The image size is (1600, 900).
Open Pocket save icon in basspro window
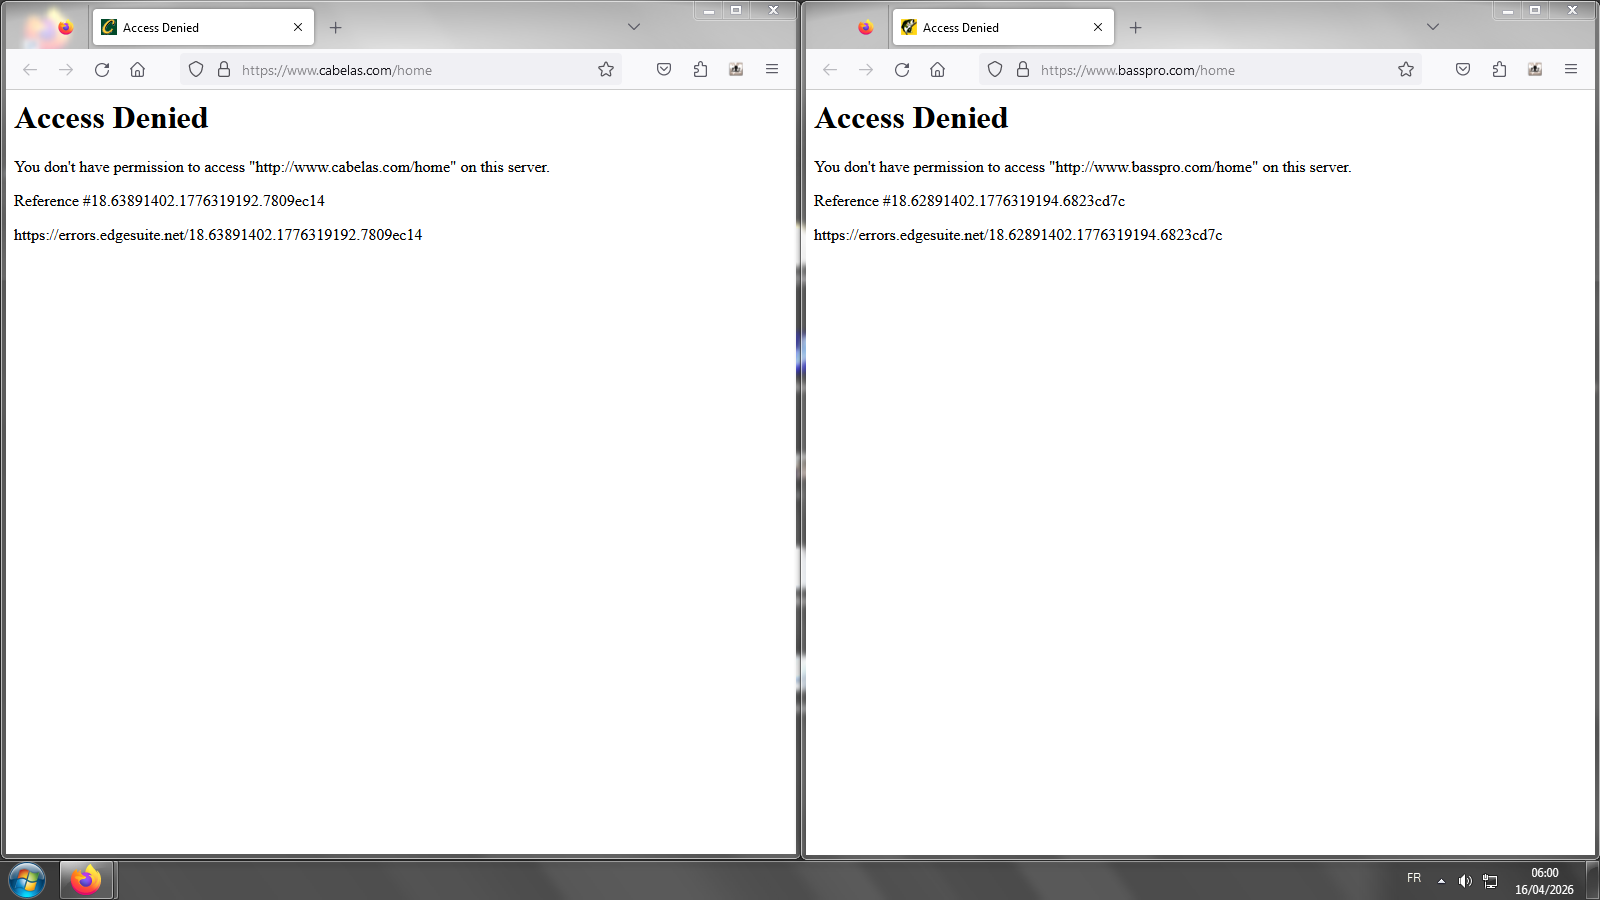(1463, 70)
